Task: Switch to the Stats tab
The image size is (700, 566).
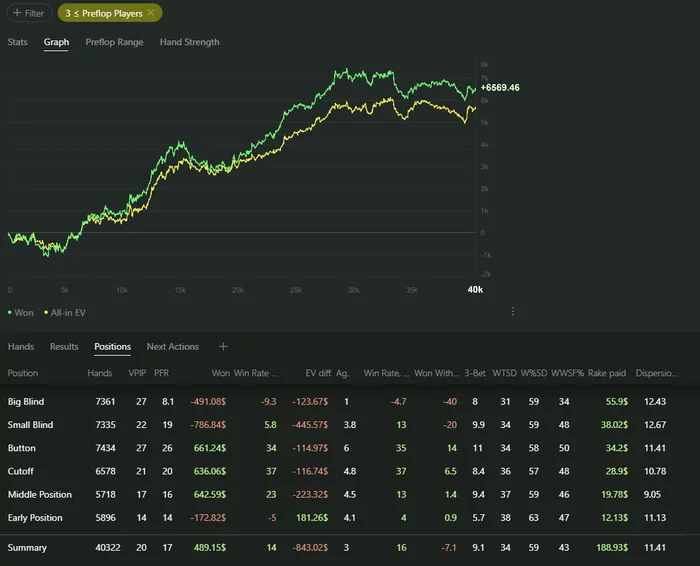Action: pyautogui.click(x=17, y=42)
